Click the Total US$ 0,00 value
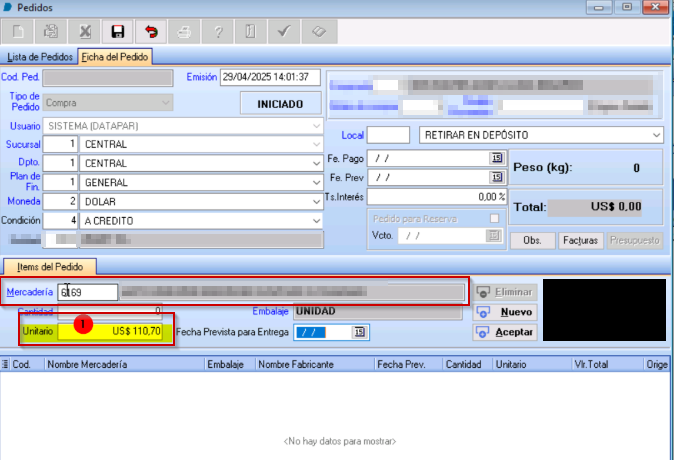 click(x=596, y=207)
